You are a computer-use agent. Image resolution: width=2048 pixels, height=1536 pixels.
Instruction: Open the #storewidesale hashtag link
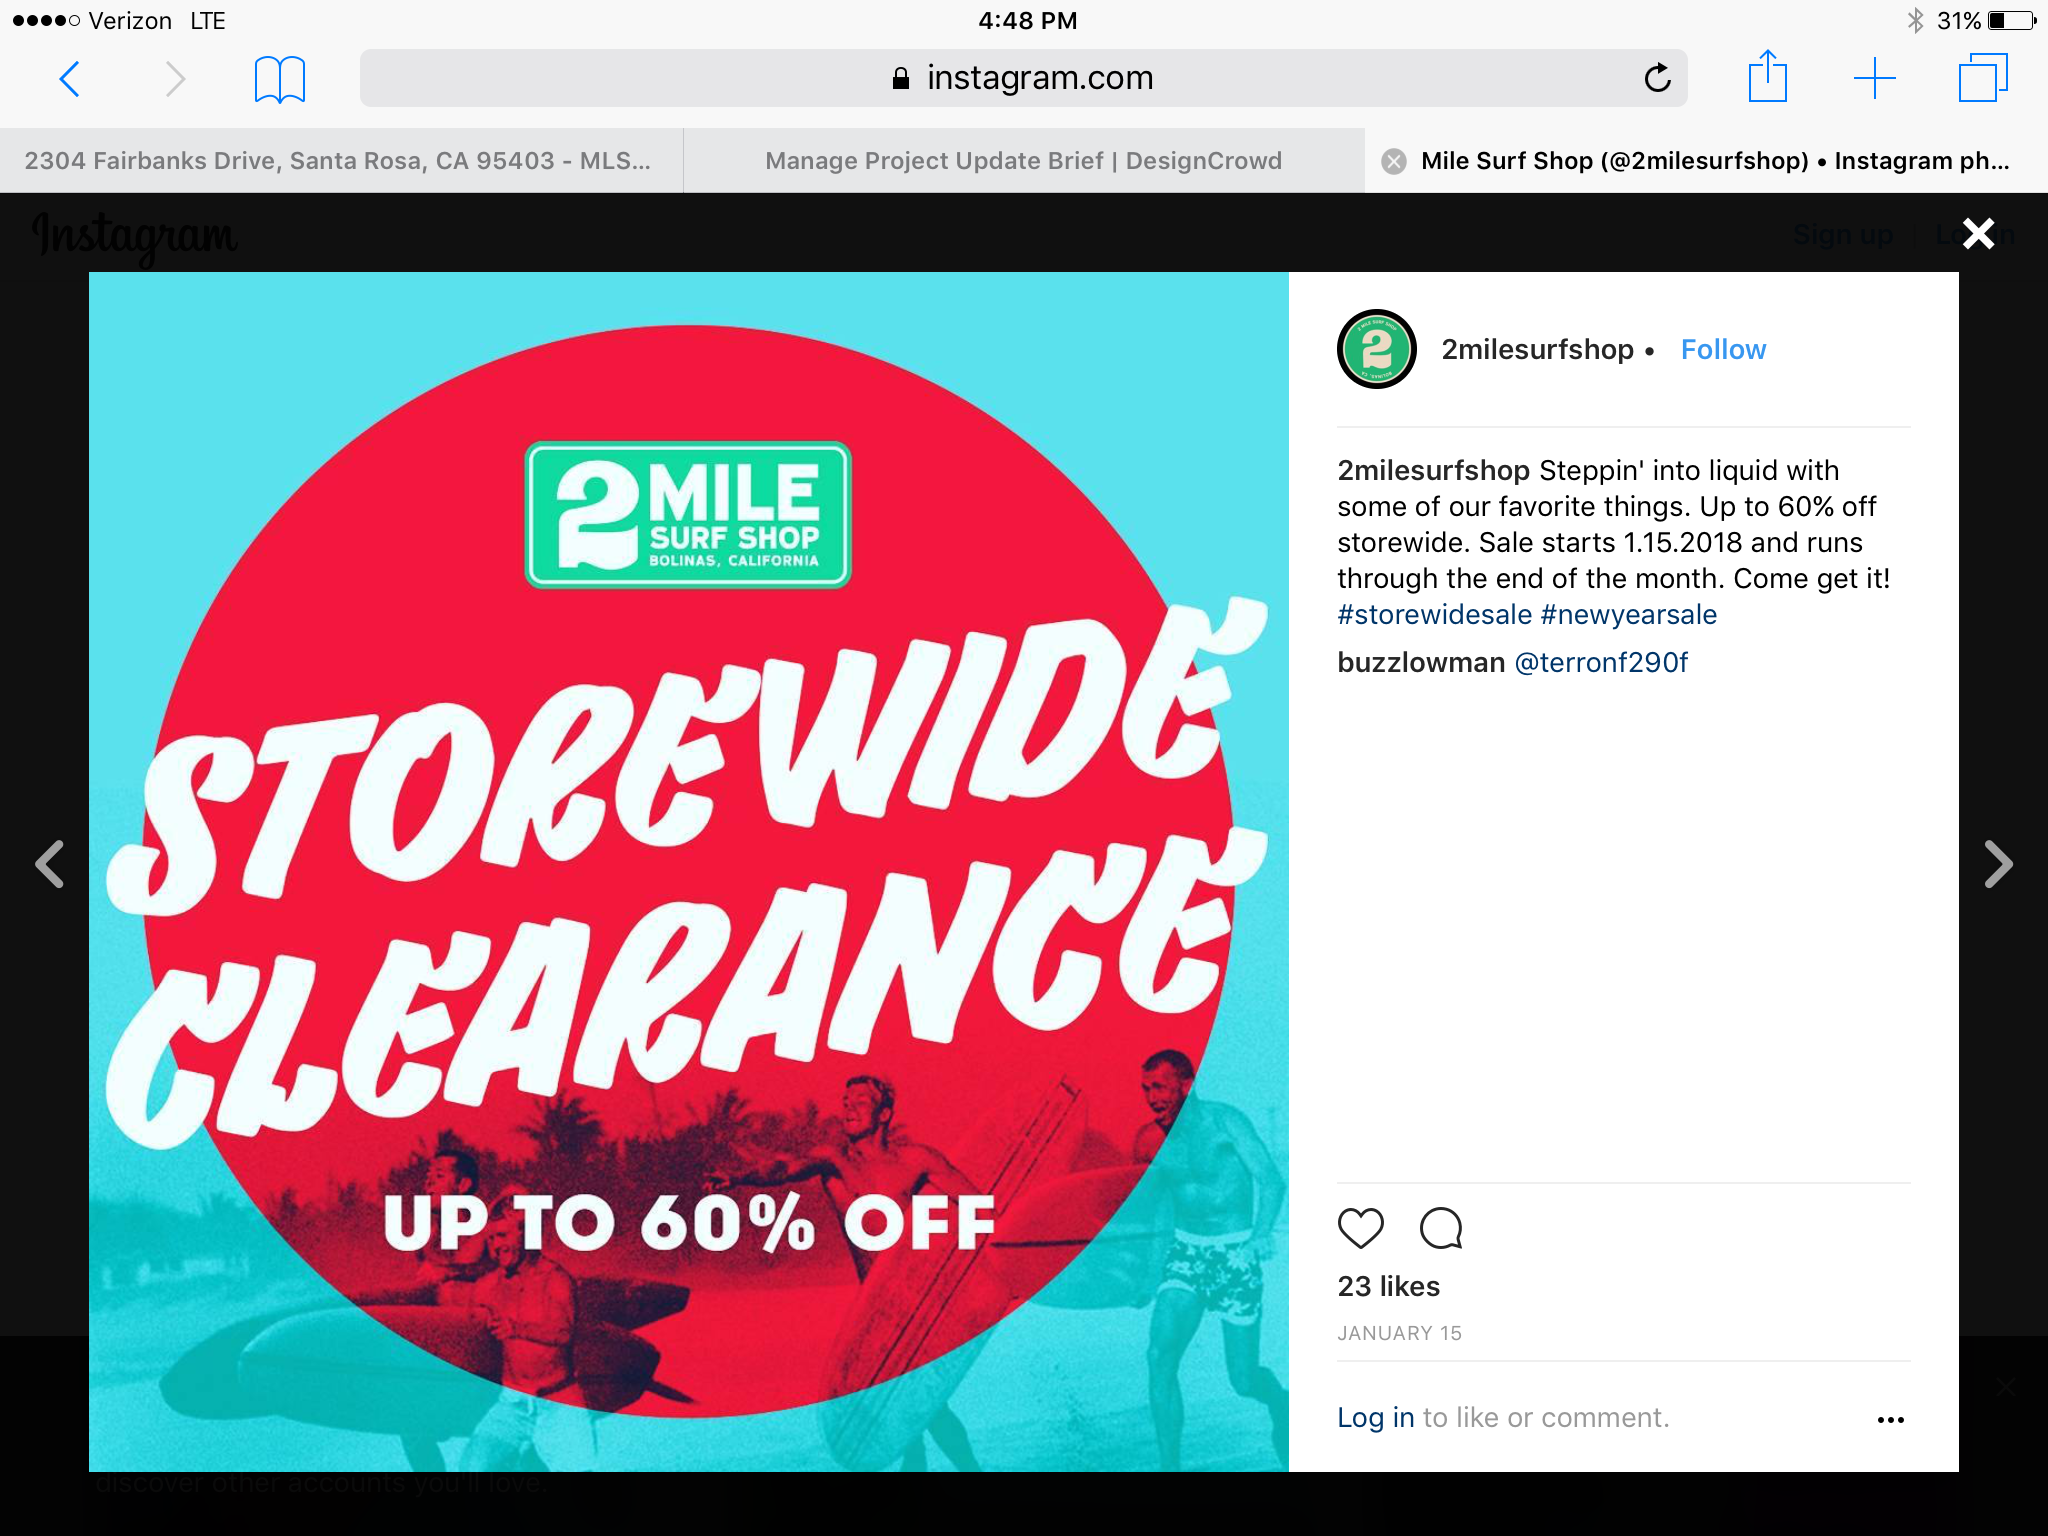coord(1434,614)
